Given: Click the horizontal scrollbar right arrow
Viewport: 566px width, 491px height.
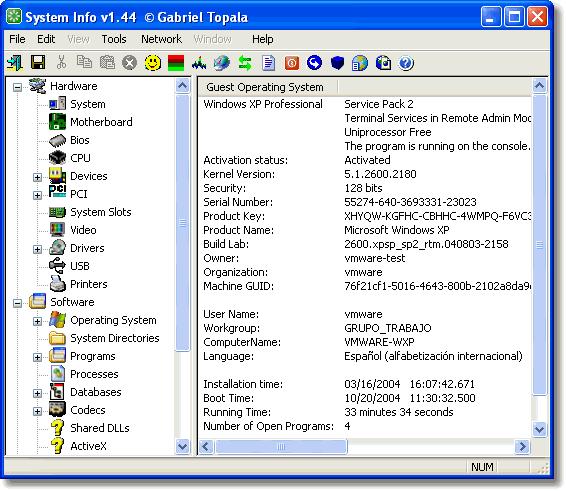Looking at the screenshot, I should click(522, 446).
